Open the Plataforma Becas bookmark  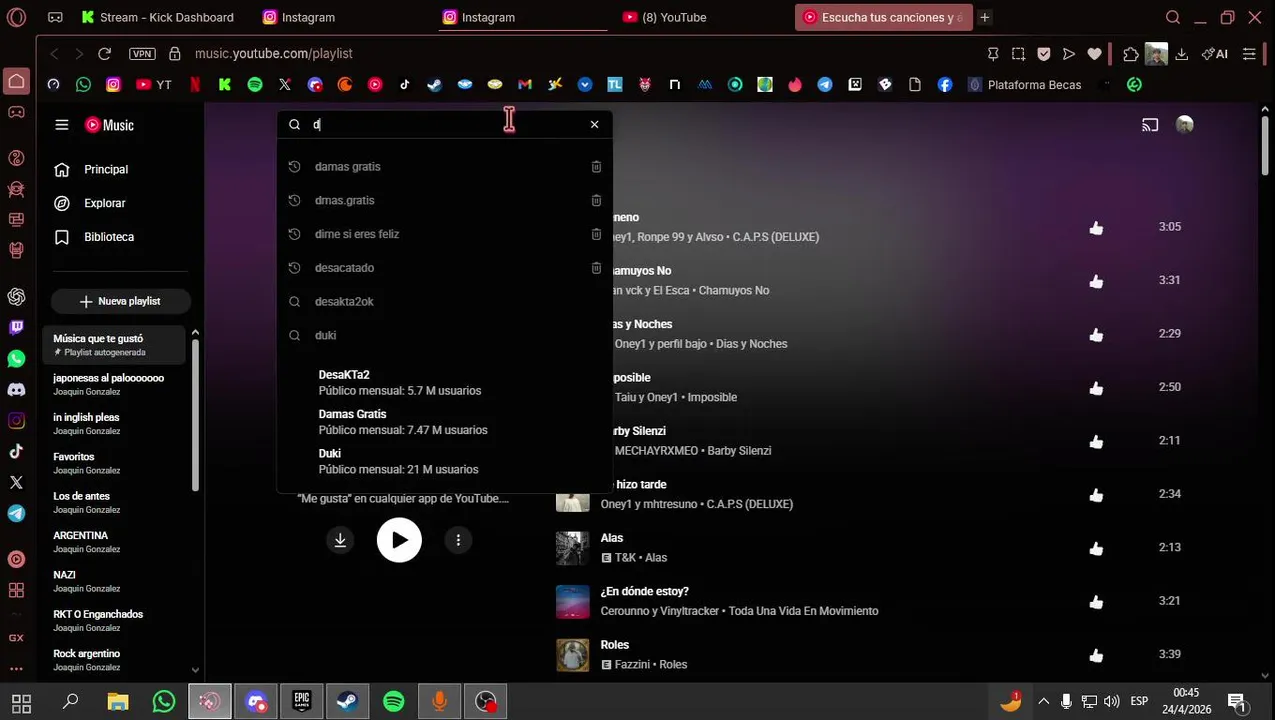click(x=1025, y=85)
